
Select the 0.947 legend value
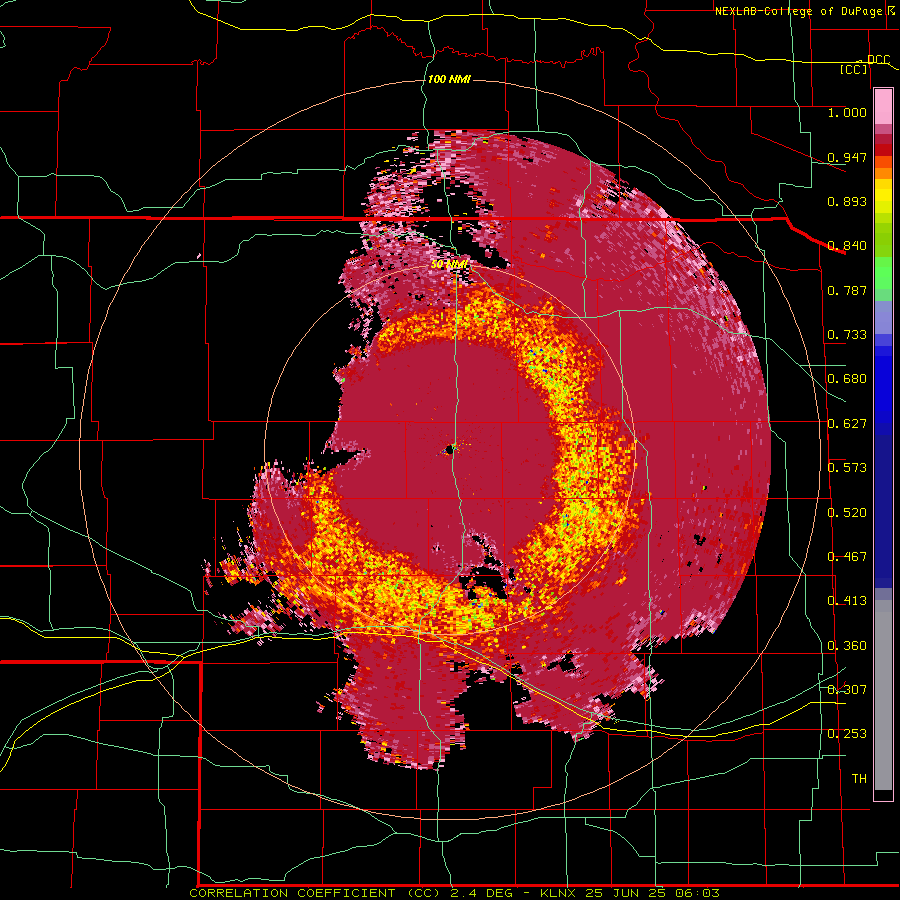[x=847, y=157]
